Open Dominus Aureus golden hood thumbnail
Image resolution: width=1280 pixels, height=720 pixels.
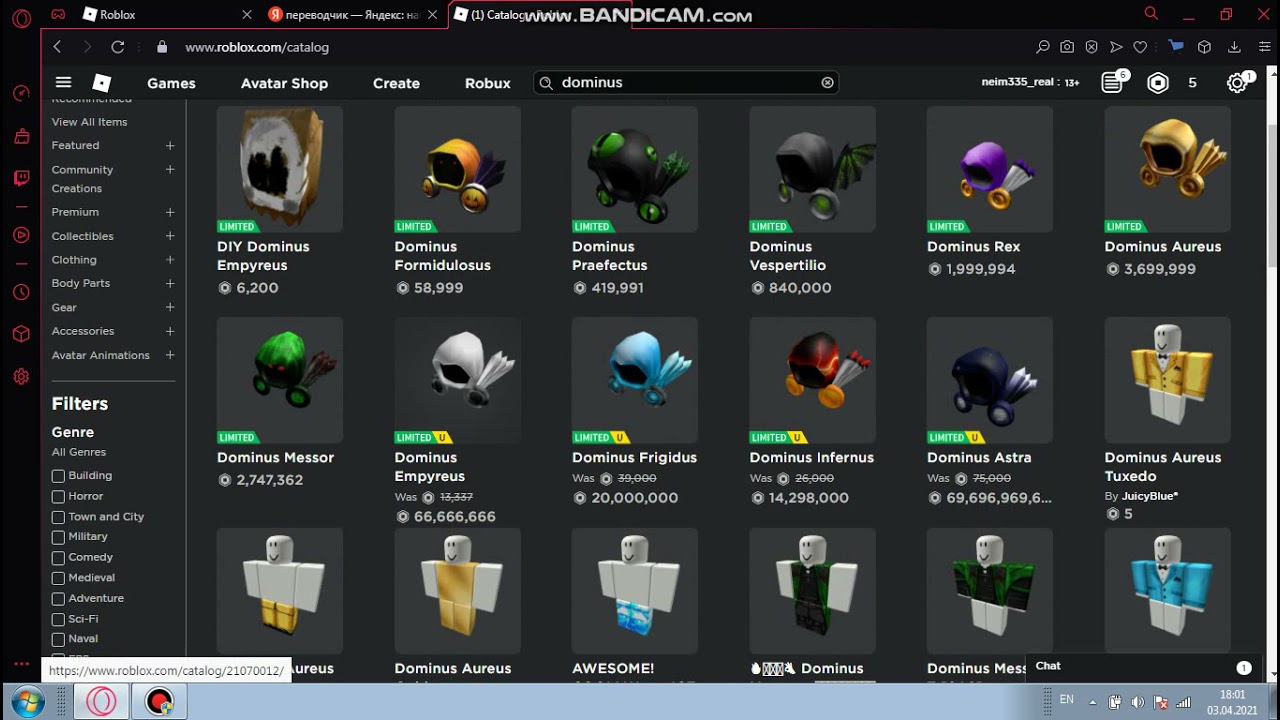[1167, 169]
